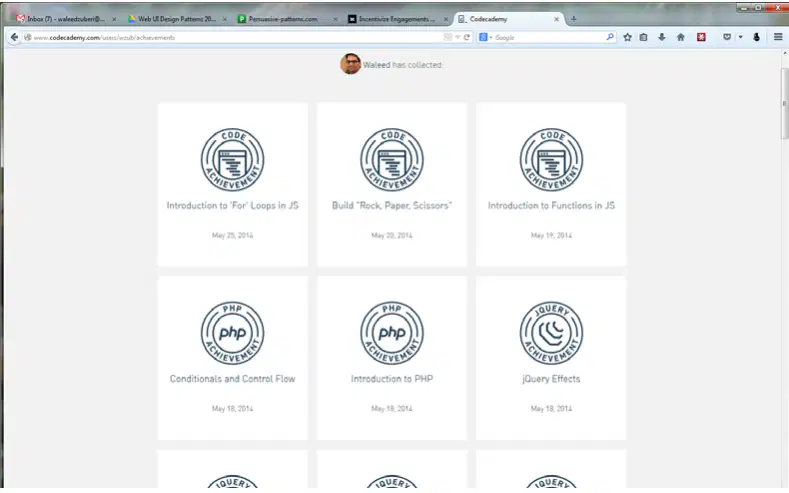Open 'Introduction to PHP' title

tap(391, 379)
